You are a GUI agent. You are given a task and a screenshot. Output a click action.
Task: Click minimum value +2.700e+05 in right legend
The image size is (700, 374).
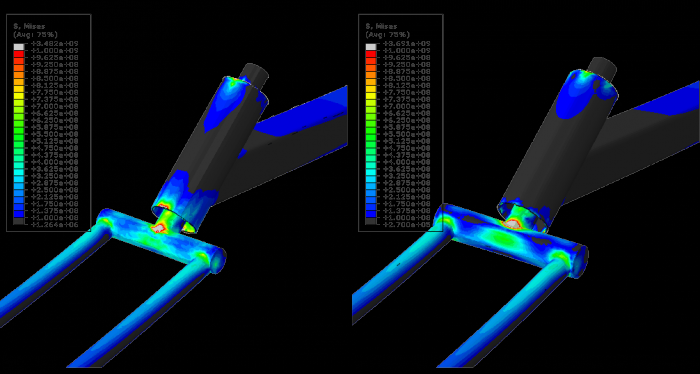pos(406,224)
